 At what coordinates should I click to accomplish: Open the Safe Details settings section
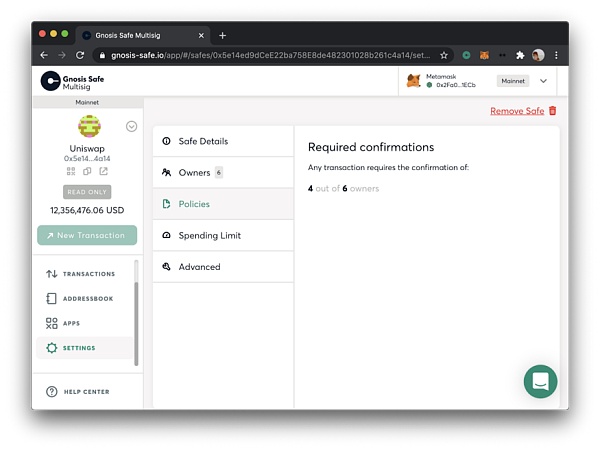[x=222, y=141]
